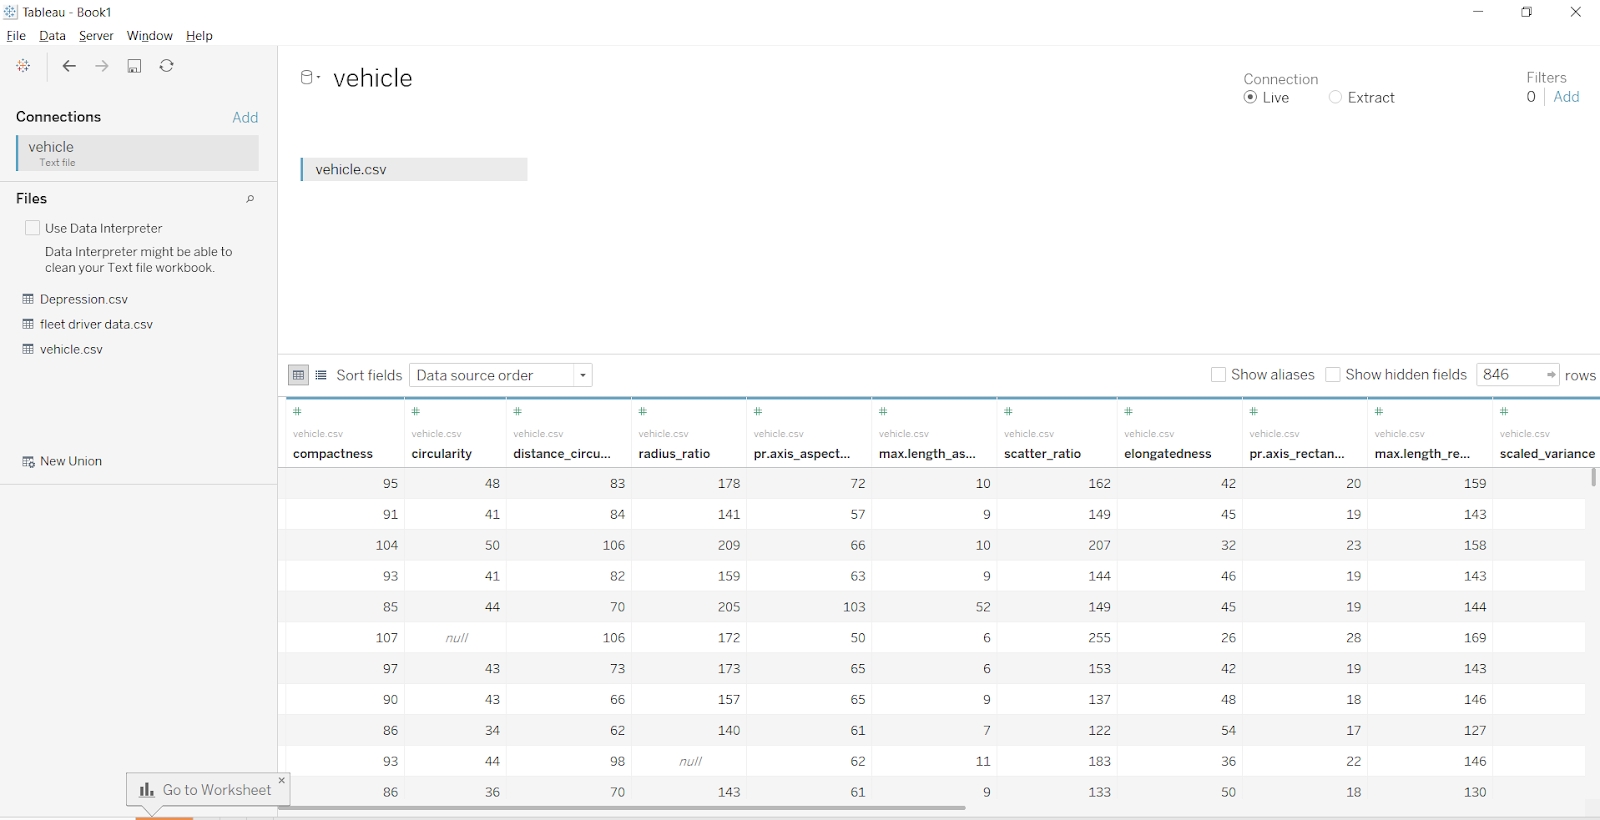
Task: Open the Server menu
Action: pyautogui.click(x=96, y=36)
